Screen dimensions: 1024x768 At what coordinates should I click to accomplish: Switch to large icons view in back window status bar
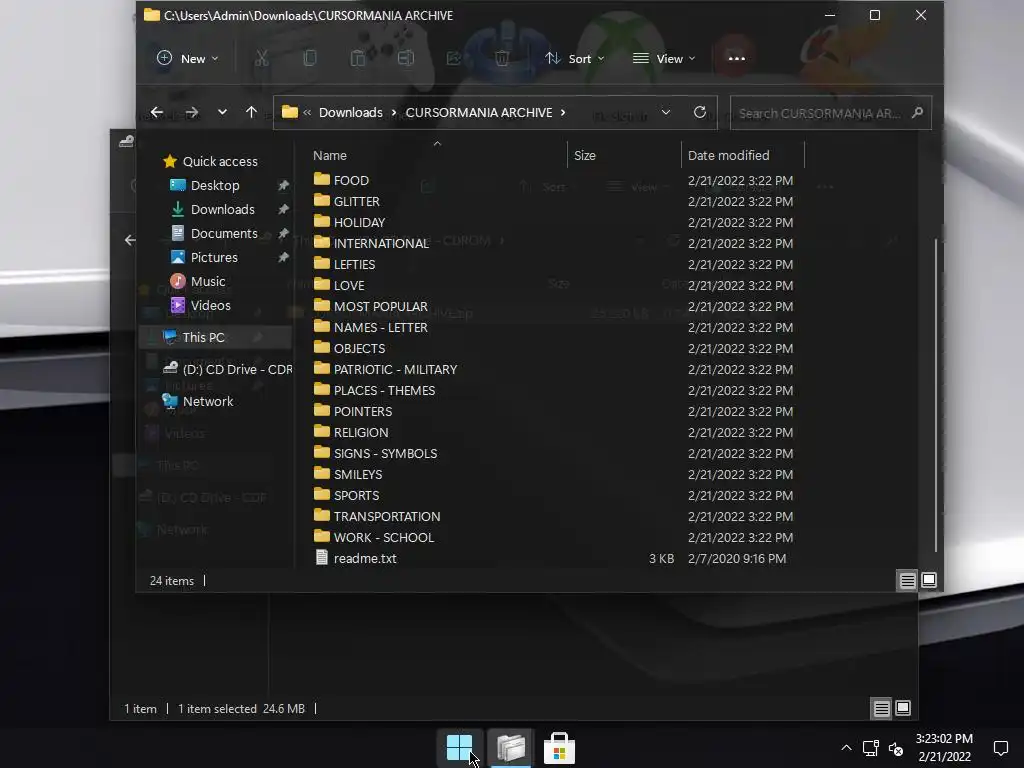(903, 708)
